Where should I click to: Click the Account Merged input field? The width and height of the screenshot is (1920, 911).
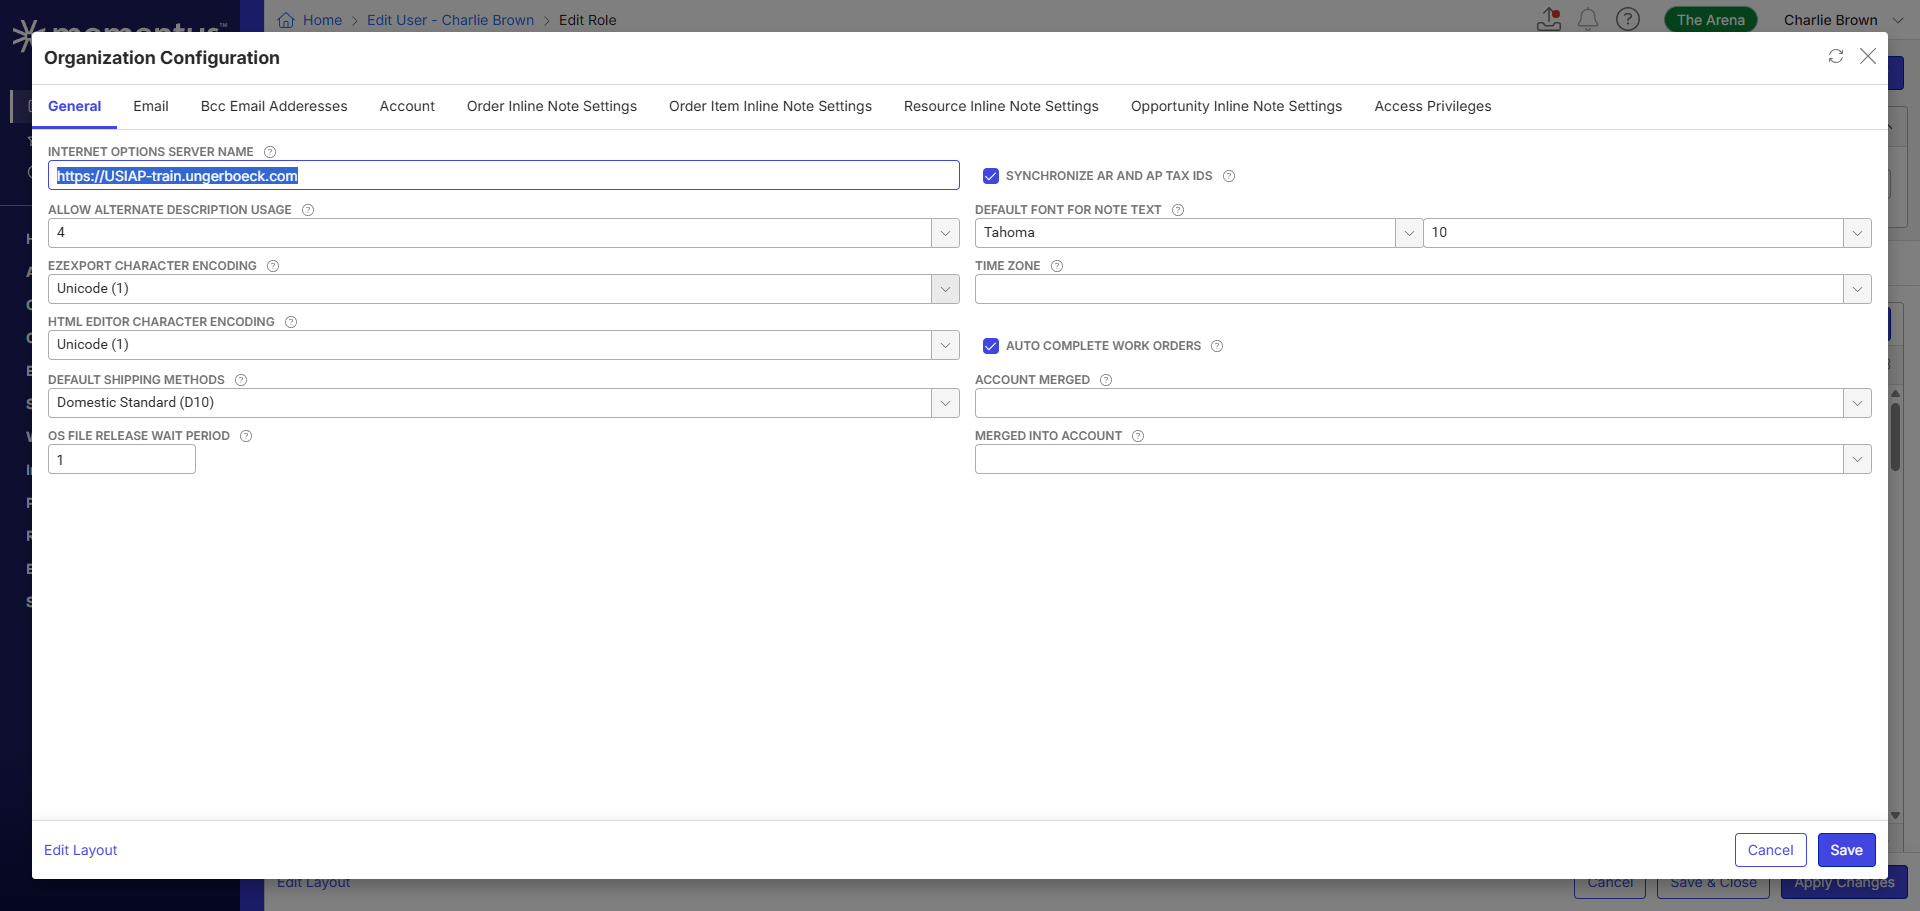pyautogui.click(x=1409, y=403)
